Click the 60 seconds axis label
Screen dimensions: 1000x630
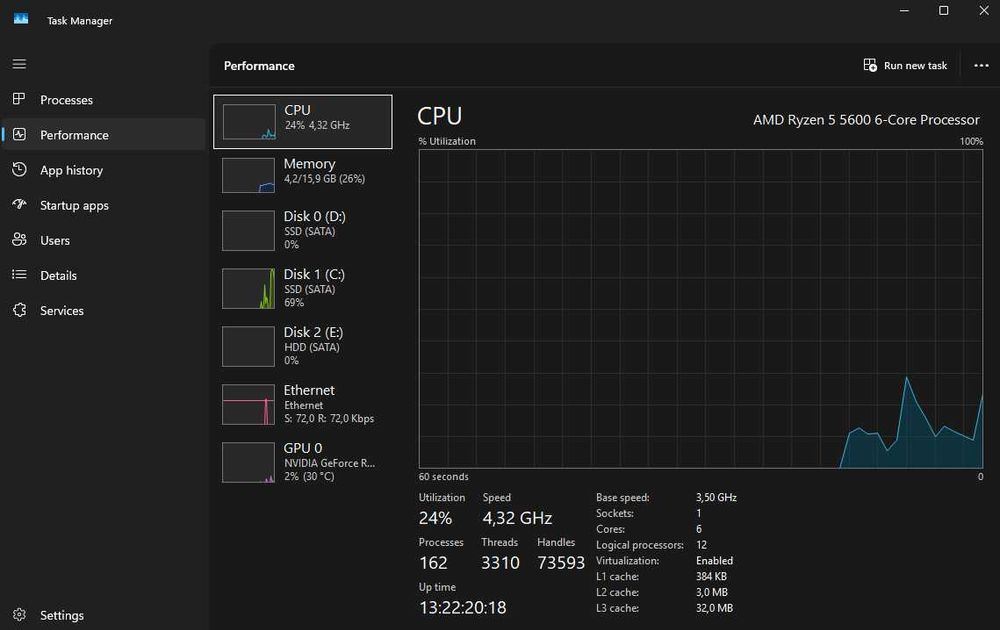click(x=444, y=477)
